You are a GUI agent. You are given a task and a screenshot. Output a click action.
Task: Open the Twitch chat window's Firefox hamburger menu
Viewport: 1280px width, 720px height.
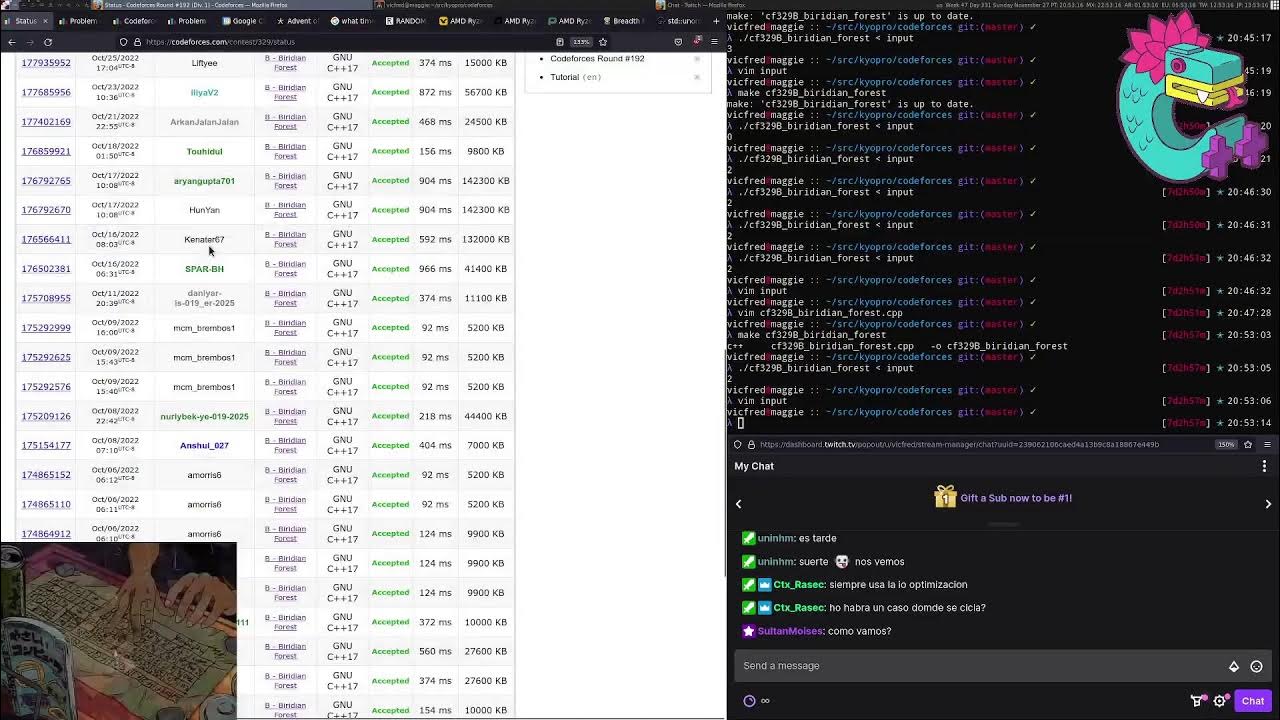tap(1267, 445)
